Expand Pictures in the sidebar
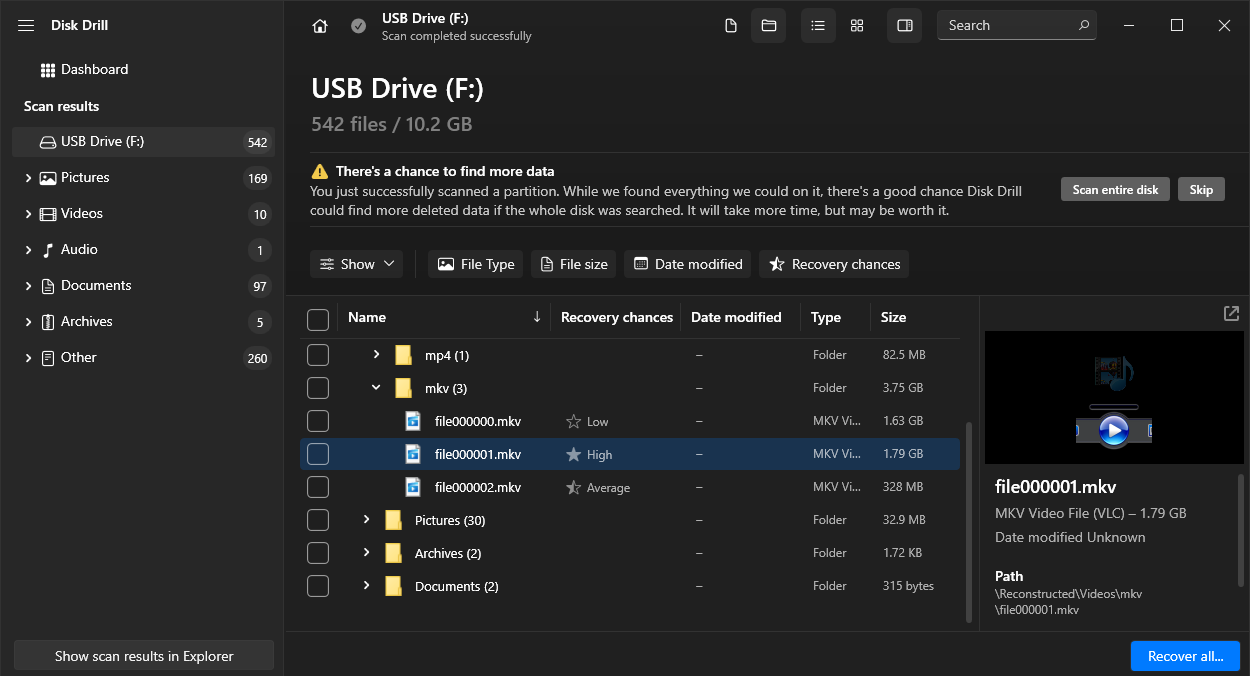 (28, 178)
